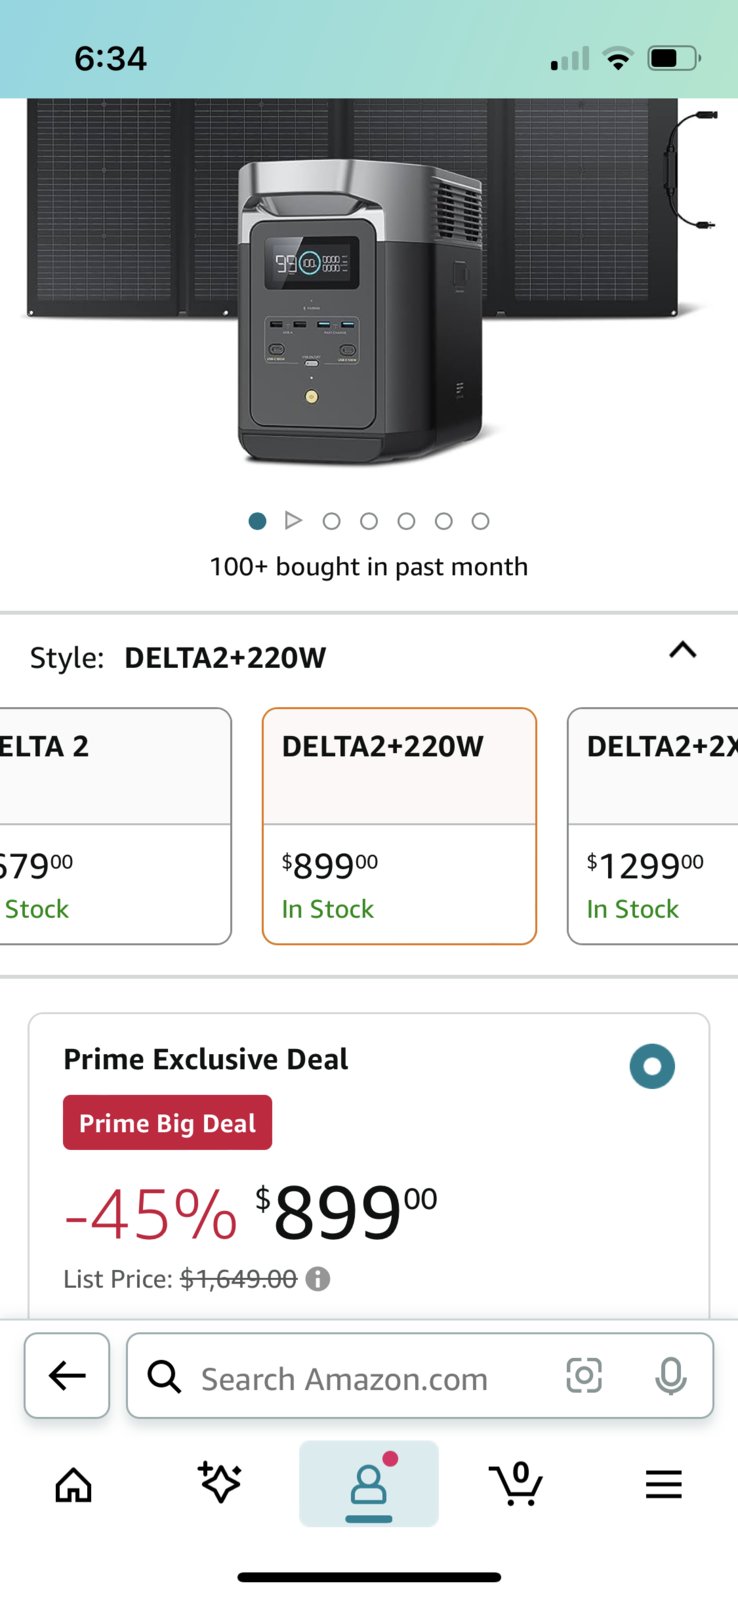This screenshot has width=738, height=1598.
Task: Tap the back arrow button
Action: click(x=67, y=1375)
